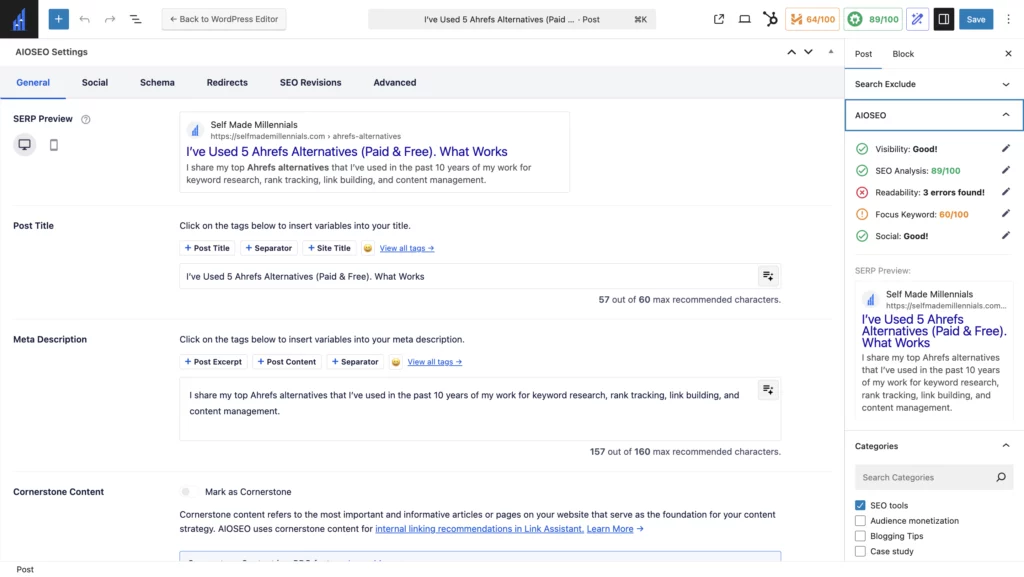1024x577 pixels.
Task: Open the Document Overview list icon
Action: (x=136, y=18)
